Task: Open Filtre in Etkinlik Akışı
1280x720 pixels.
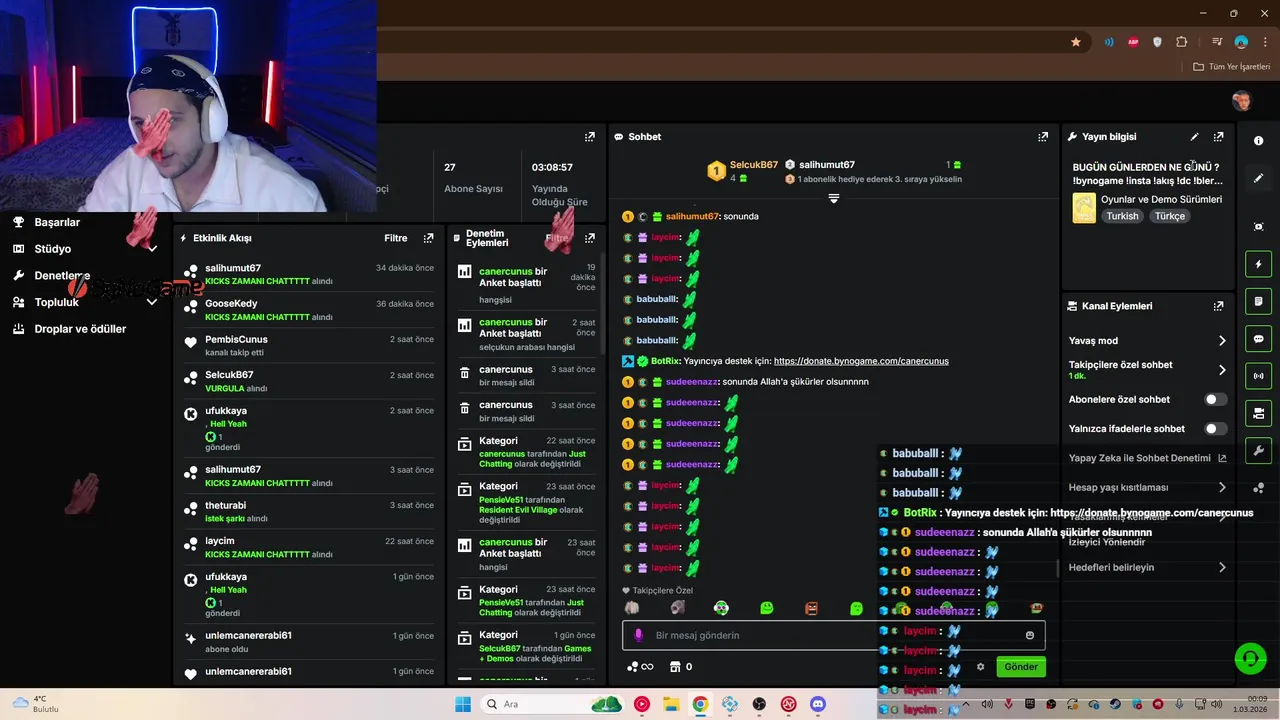Action: pos(396,238)
